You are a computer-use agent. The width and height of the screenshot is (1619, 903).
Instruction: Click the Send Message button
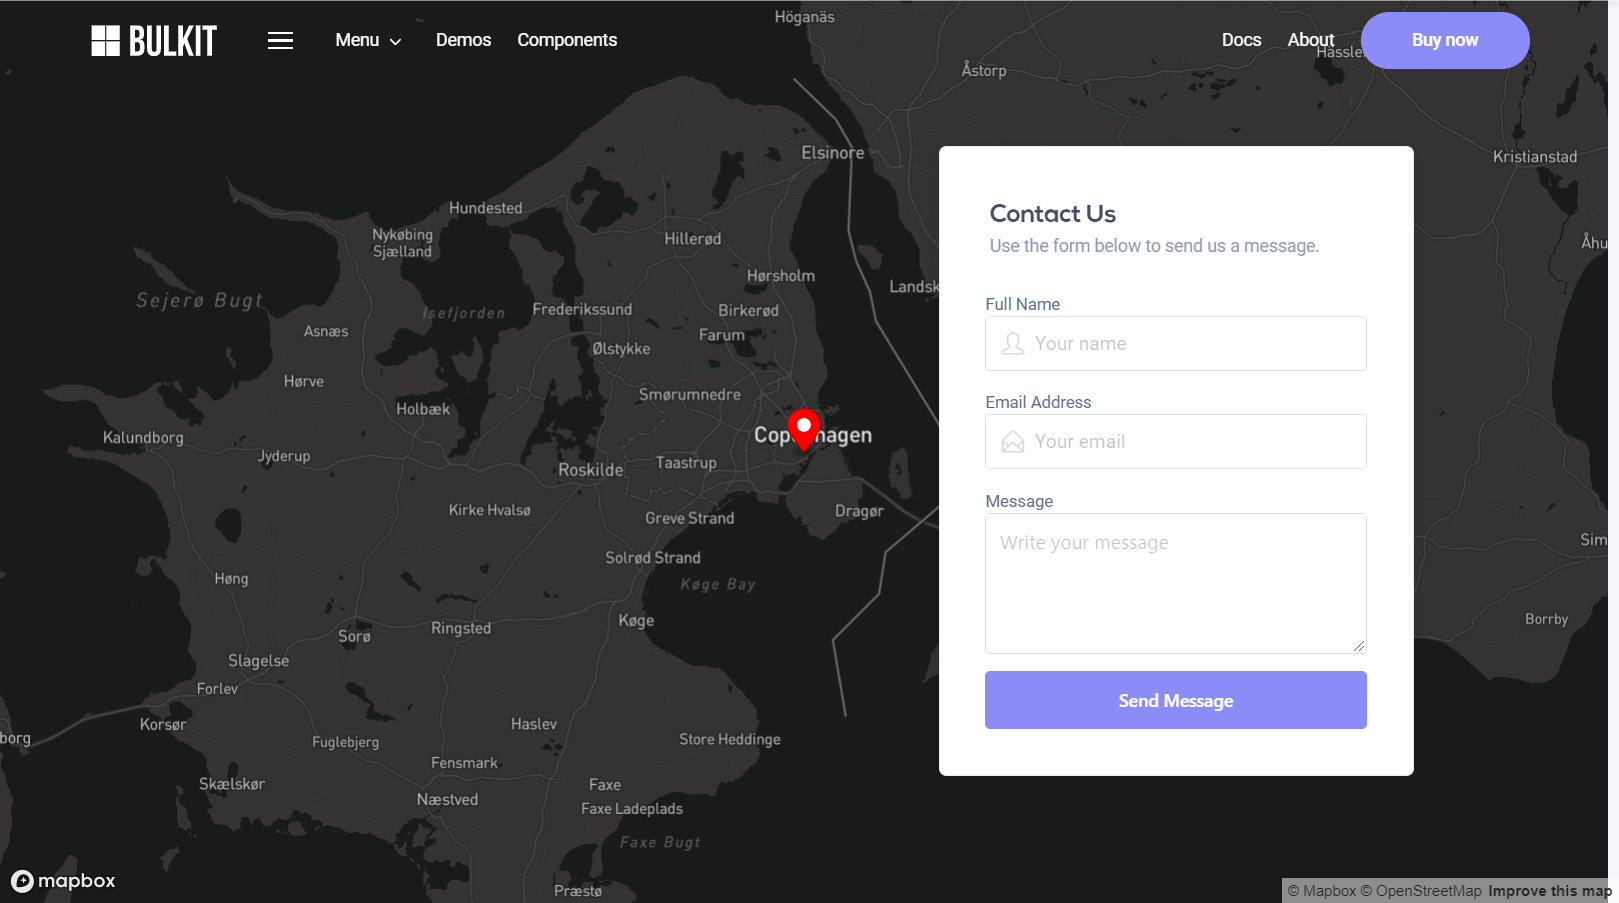pos(1175,700)
